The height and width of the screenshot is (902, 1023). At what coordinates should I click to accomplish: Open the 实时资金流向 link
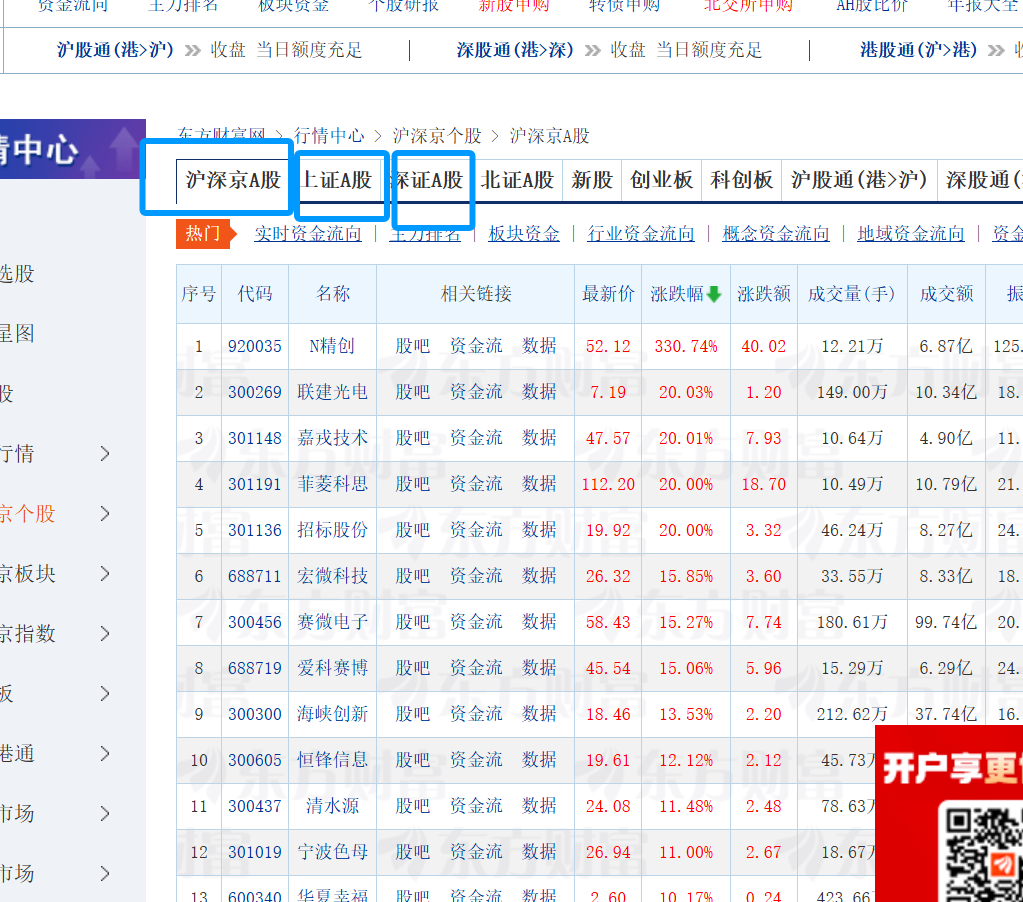(307, 233)
